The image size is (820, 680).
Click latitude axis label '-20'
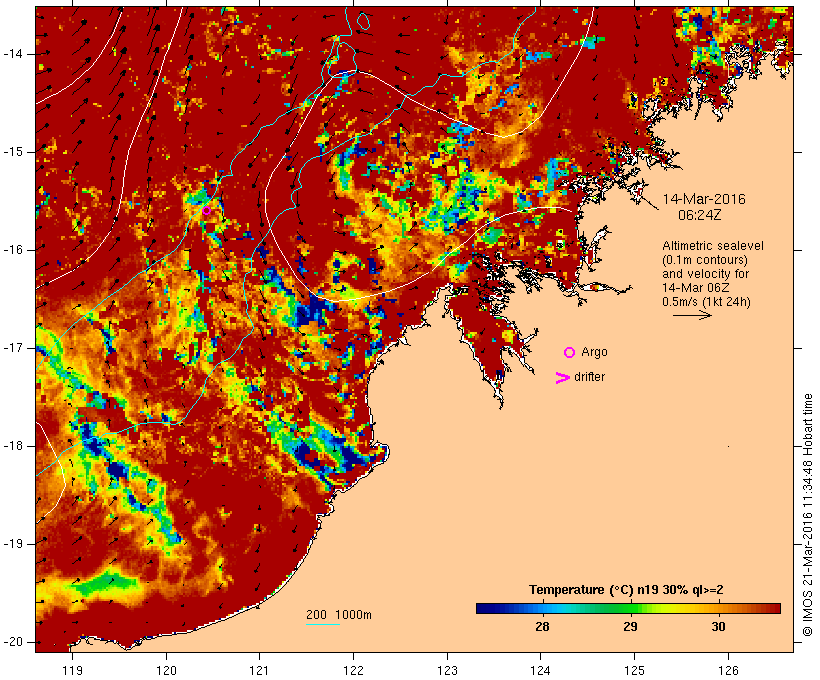13,642
